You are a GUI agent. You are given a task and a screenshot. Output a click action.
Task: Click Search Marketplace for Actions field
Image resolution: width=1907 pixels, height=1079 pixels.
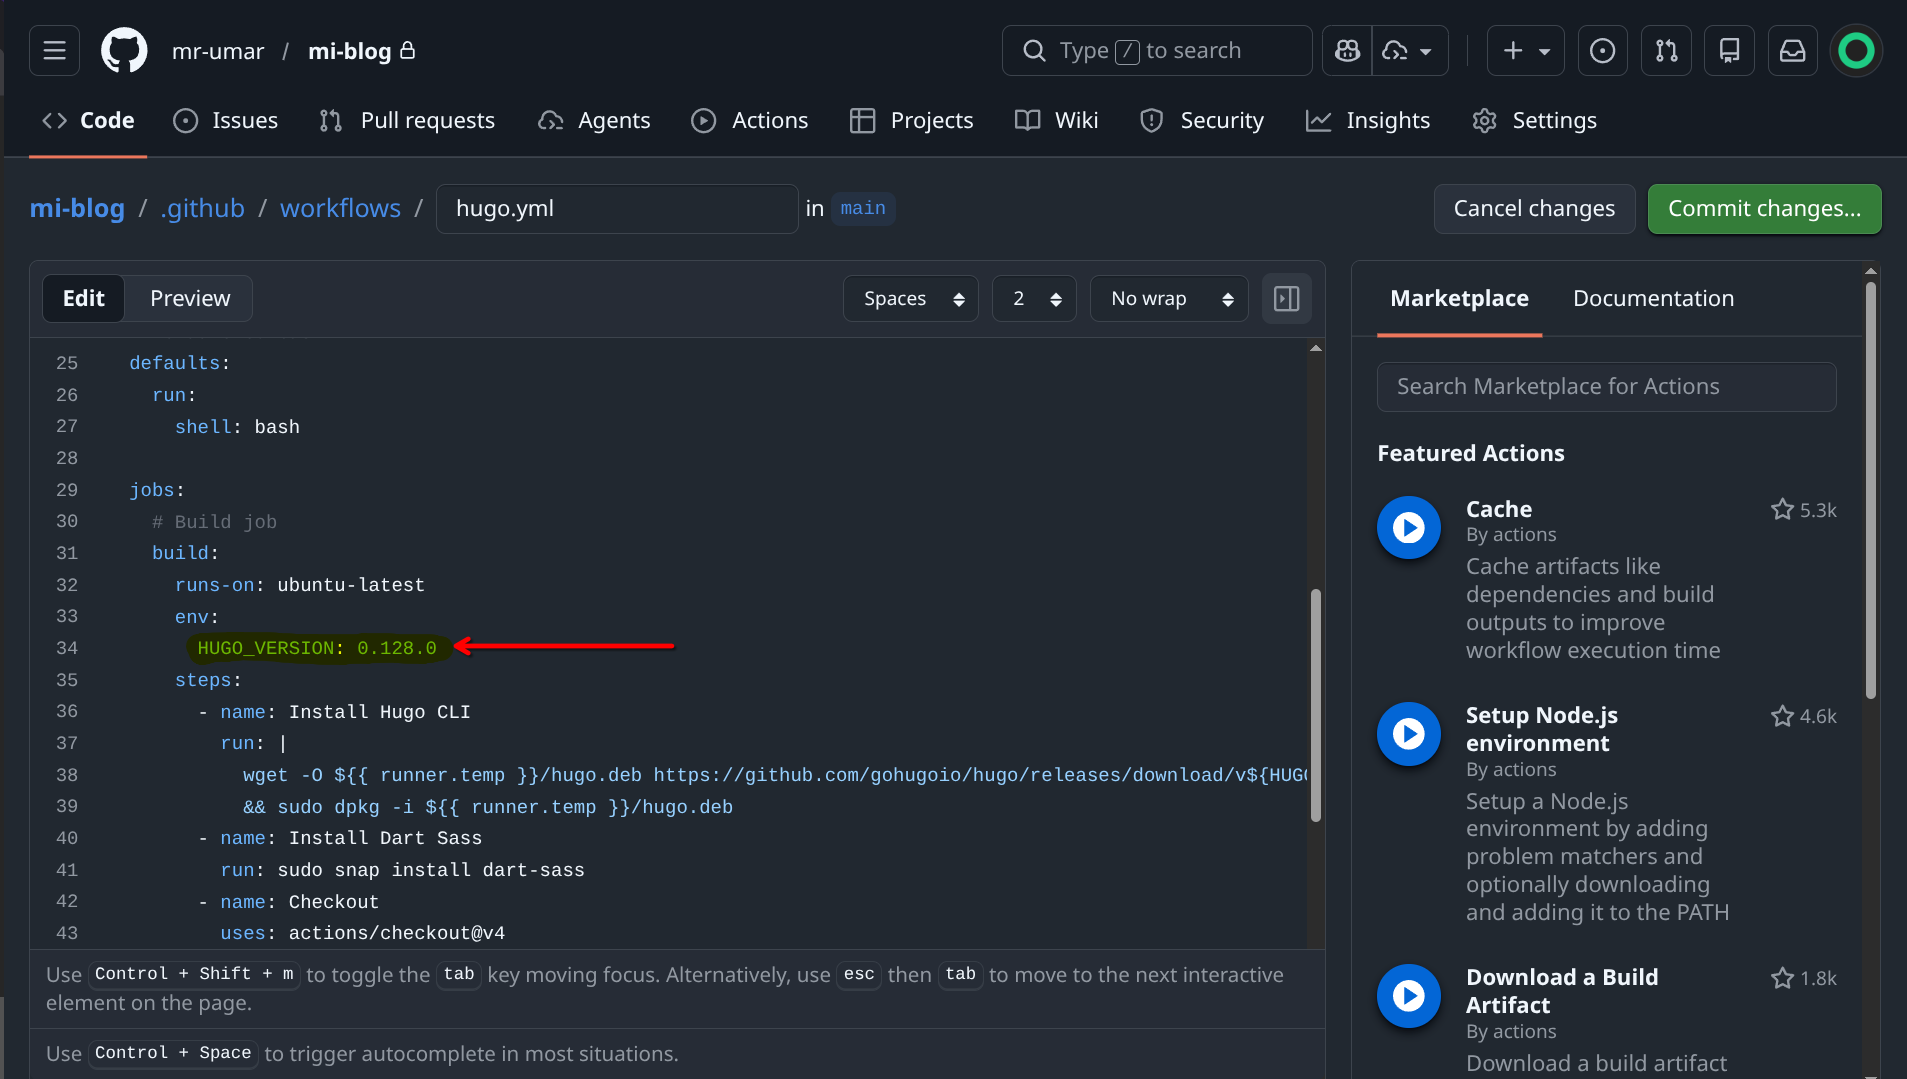click(x=1606, y=387)
